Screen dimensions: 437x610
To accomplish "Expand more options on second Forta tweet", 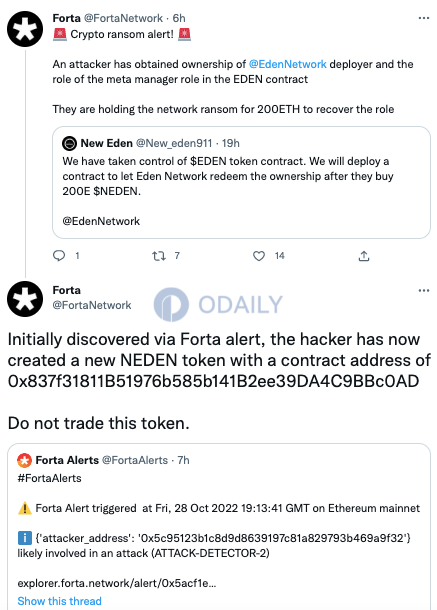I will tap(424, 291).
